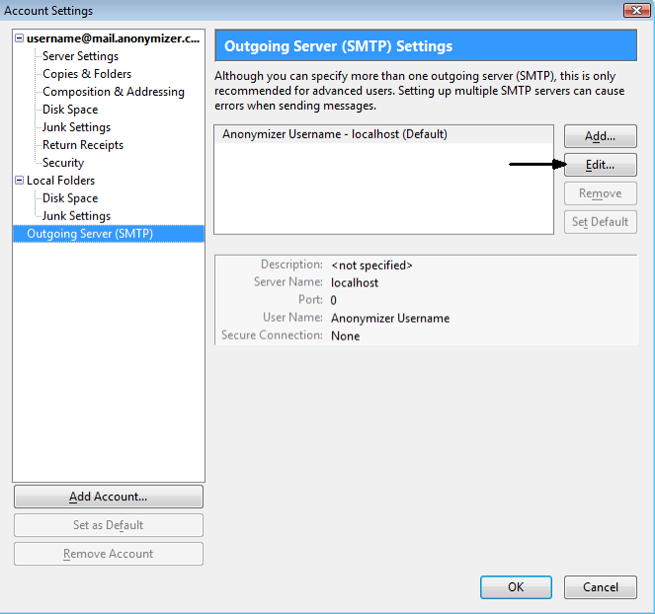This screenshot has width=655, height=614.
Task: Collapse the username@mail.anonymizer account tree
Action: (x=19, y=38)
